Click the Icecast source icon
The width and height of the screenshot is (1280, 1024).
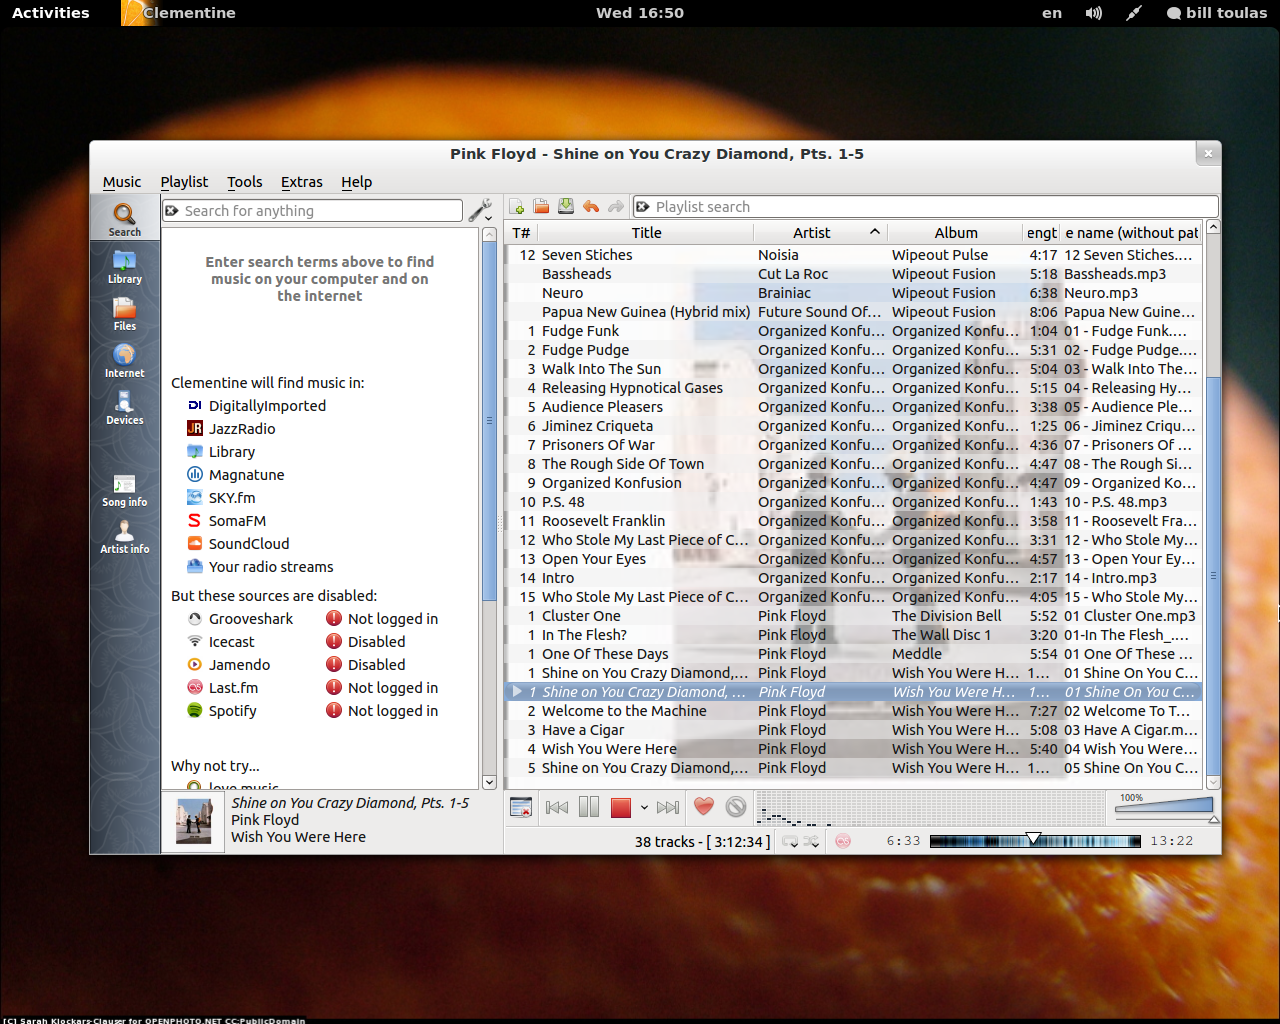pyautogui.click(x=195, y=642)
